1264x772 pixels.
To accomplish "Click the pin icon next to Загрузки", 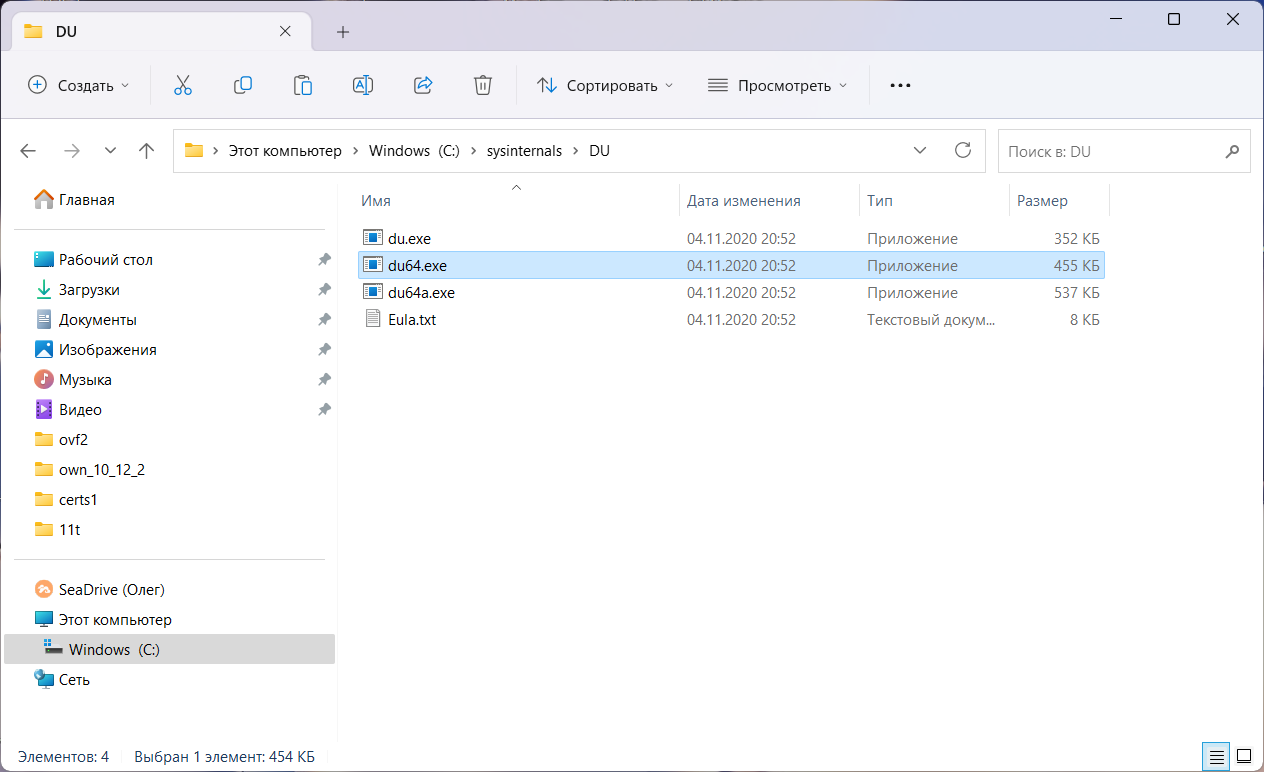I will (x=324, y=290).
